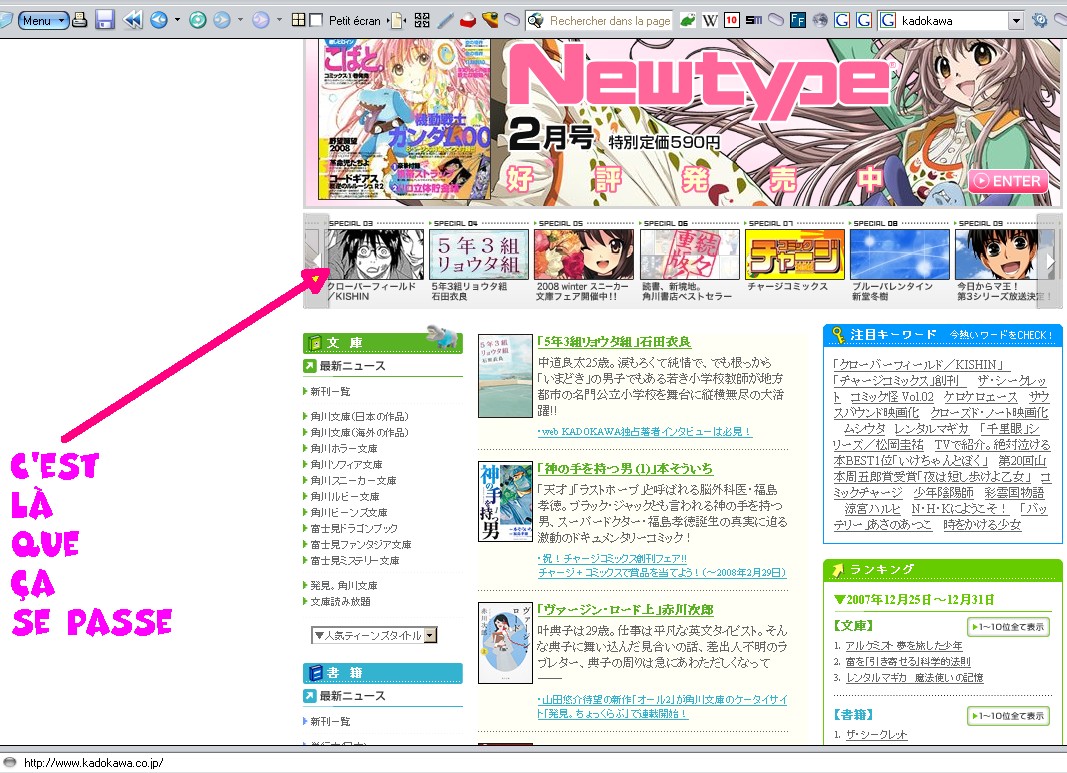Click the floppy disk save icon

104,20
